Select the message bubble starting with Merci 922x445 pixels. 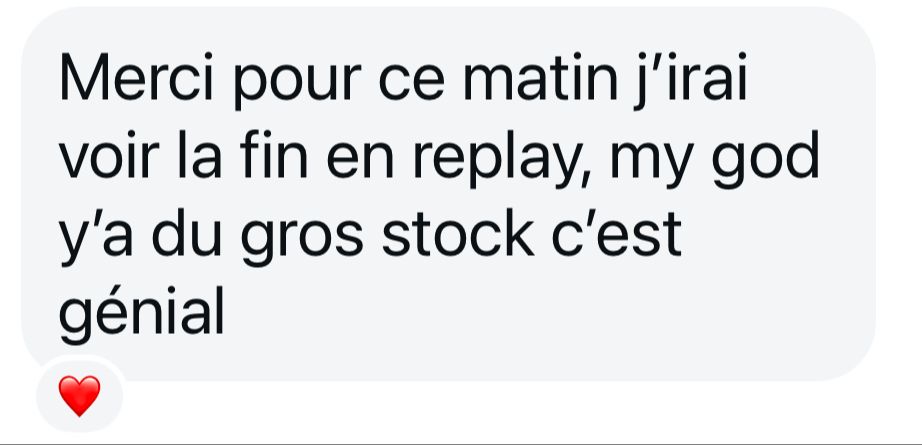point(448,193)
